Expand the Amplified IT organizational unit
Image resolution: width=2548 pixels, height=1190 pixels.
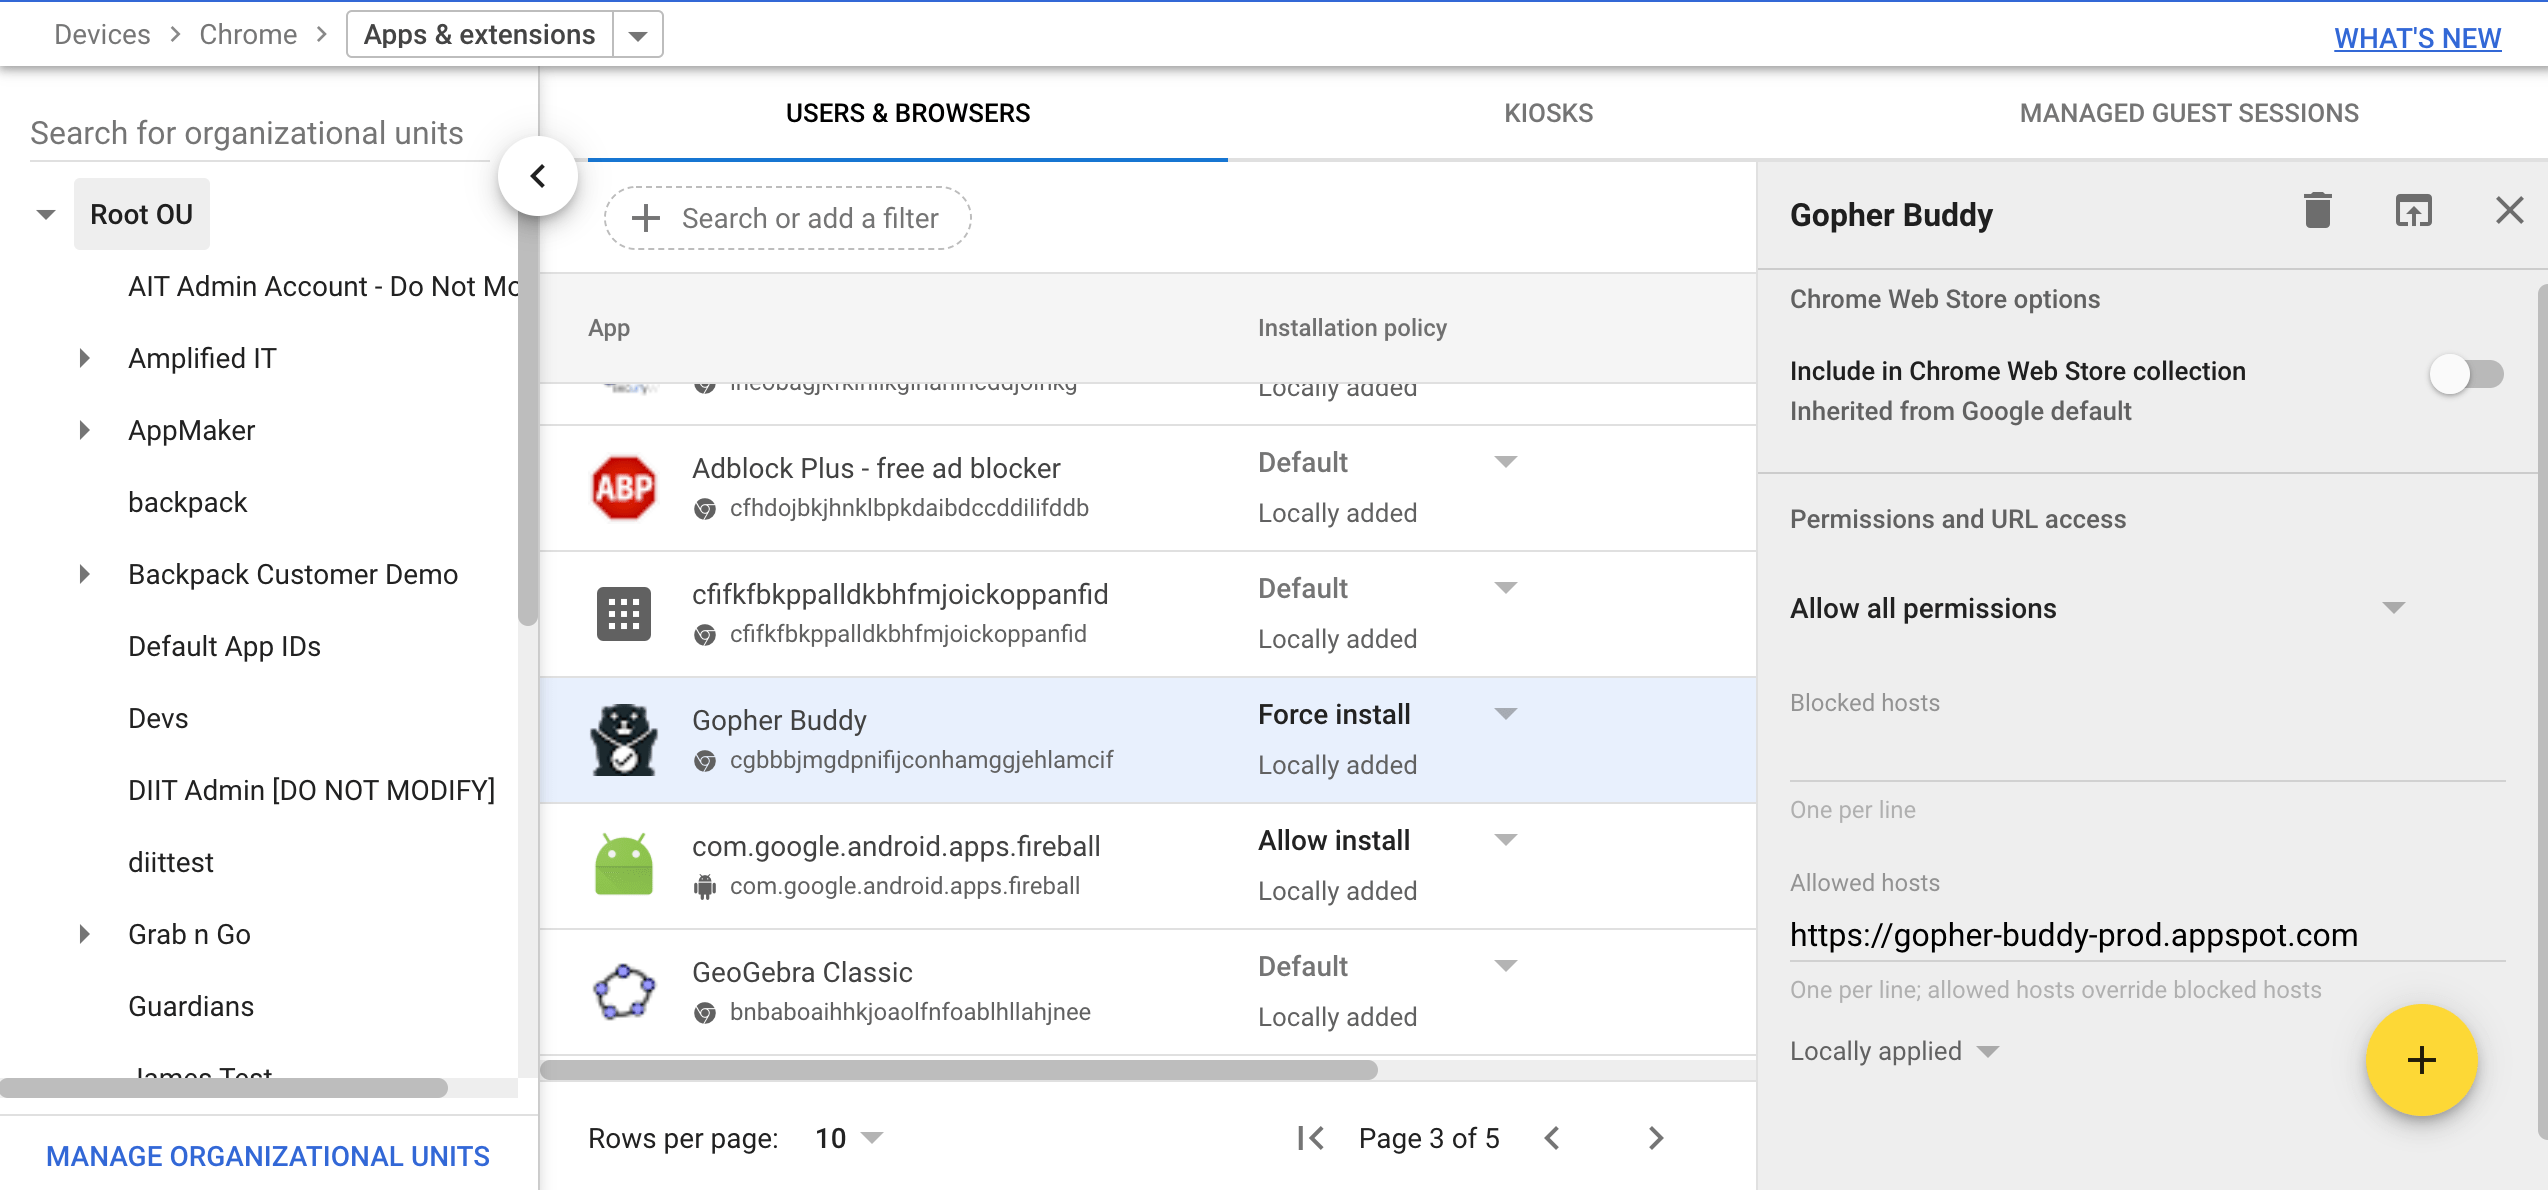(x=84, y=357)
